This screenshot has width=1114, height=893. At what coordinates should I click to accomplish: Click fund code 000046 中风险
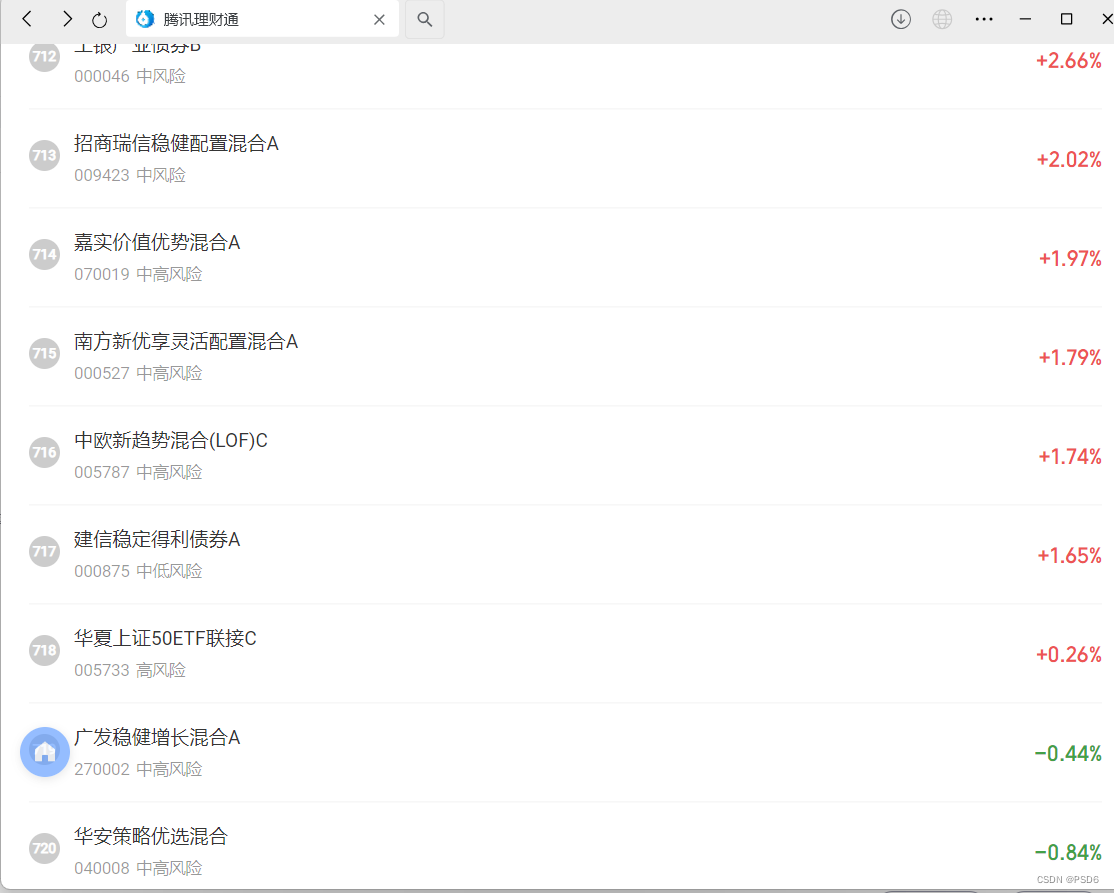click(x=130, y=76)
